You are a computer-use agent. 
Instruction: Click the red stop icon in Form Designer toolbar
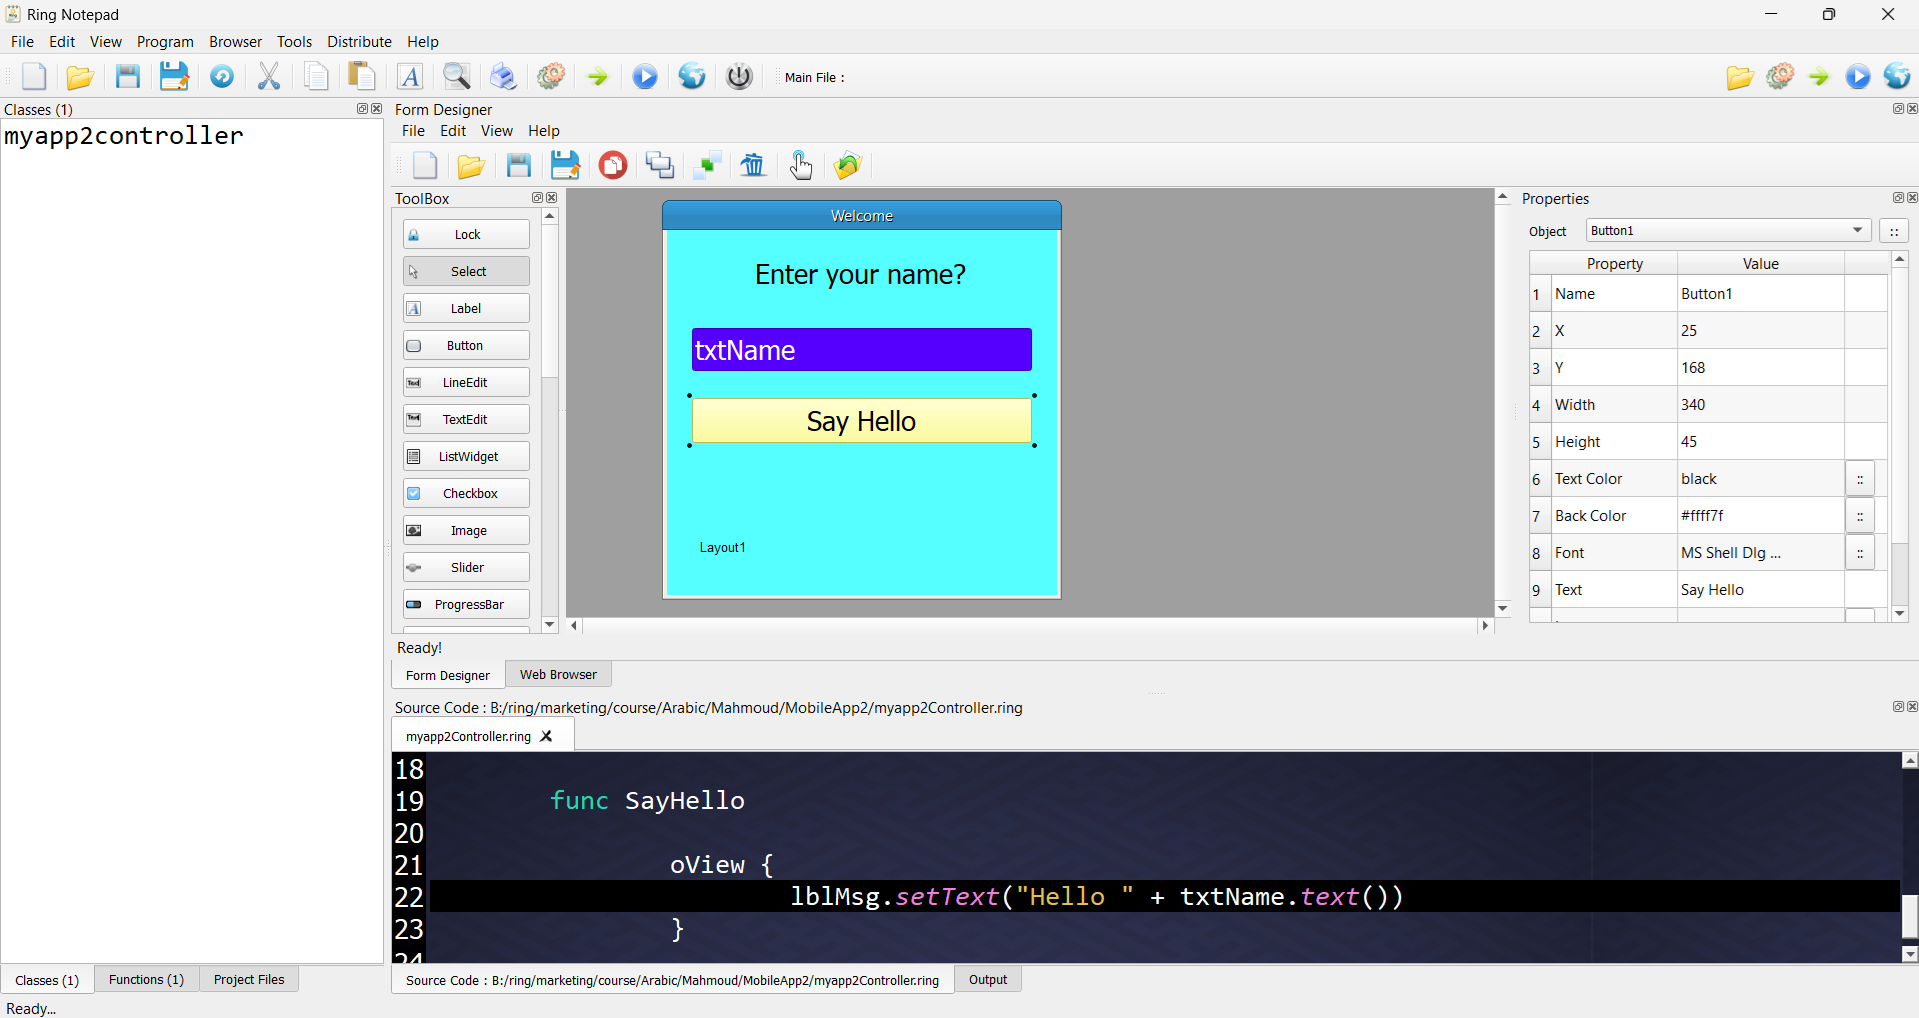(613, 166)
